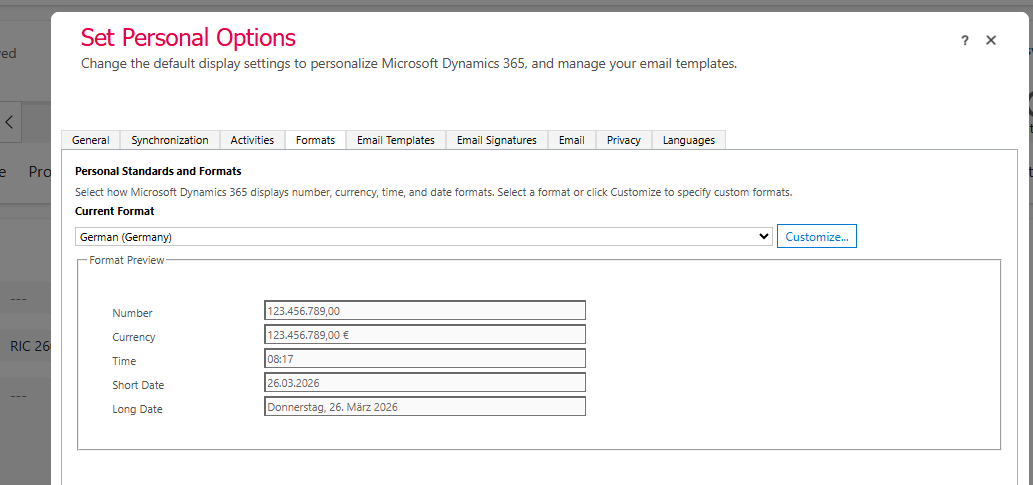Open the help question mark icon
Screen dimensions: 1033x485
pyautogui.click(x=964, y=41)
